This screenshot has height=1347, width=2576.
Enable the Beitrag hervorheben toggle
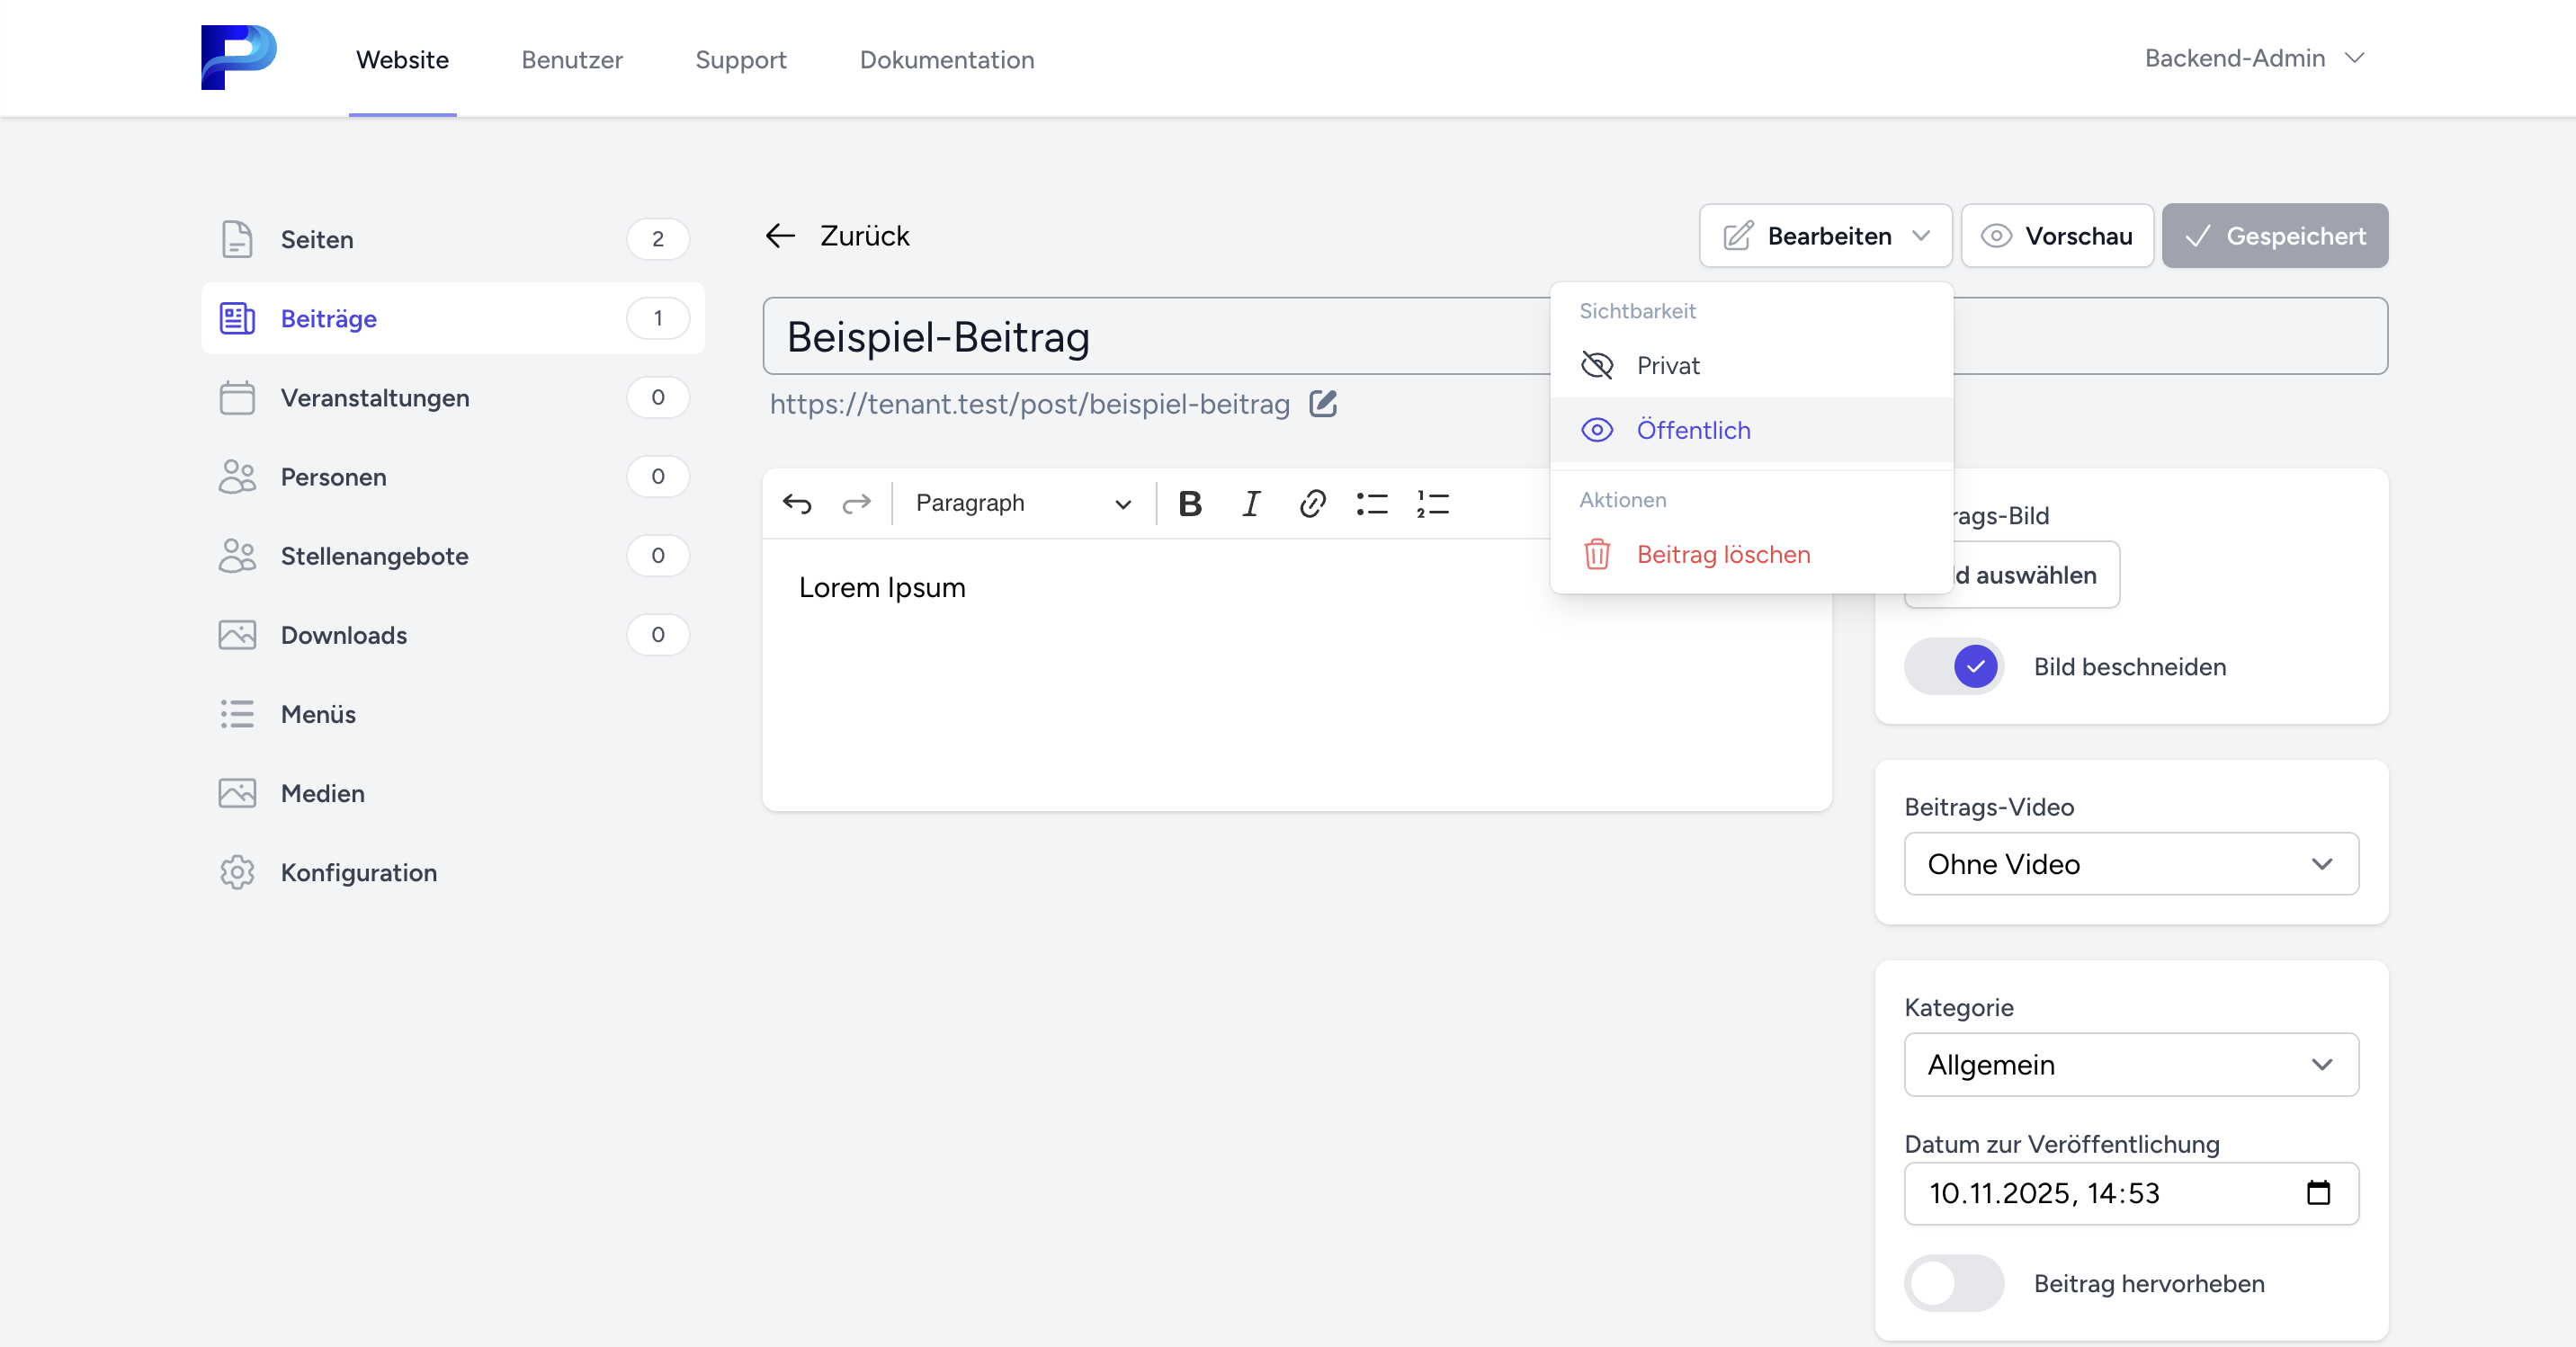1954,1283
